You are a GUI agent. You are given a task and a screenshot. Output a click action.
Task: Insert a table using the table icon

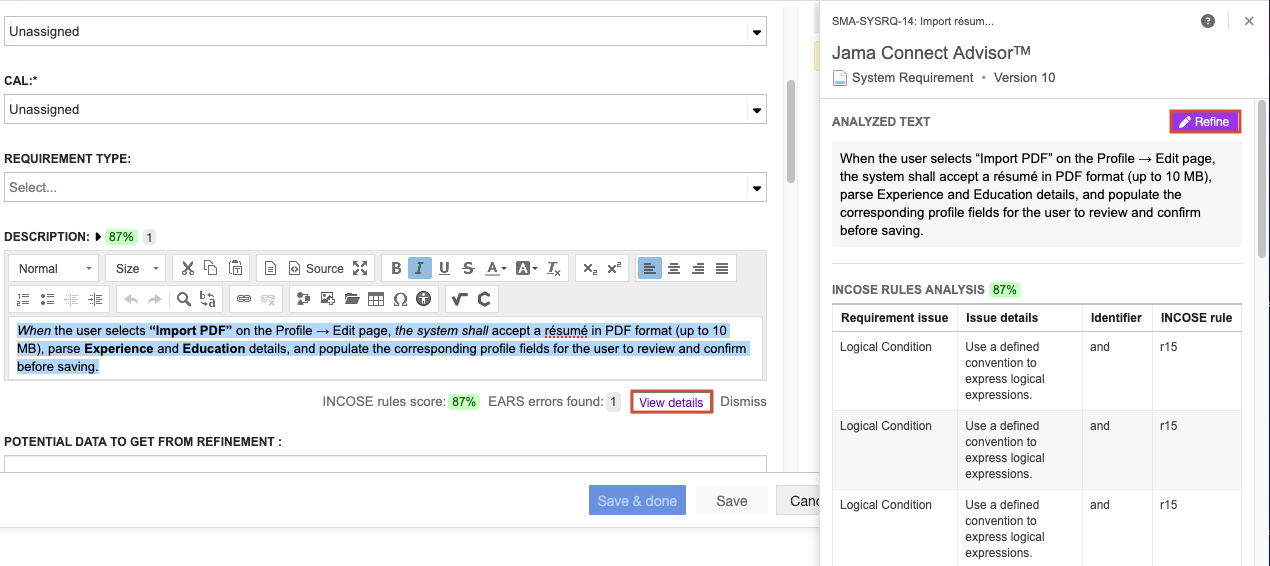click(x=376, y=298)
